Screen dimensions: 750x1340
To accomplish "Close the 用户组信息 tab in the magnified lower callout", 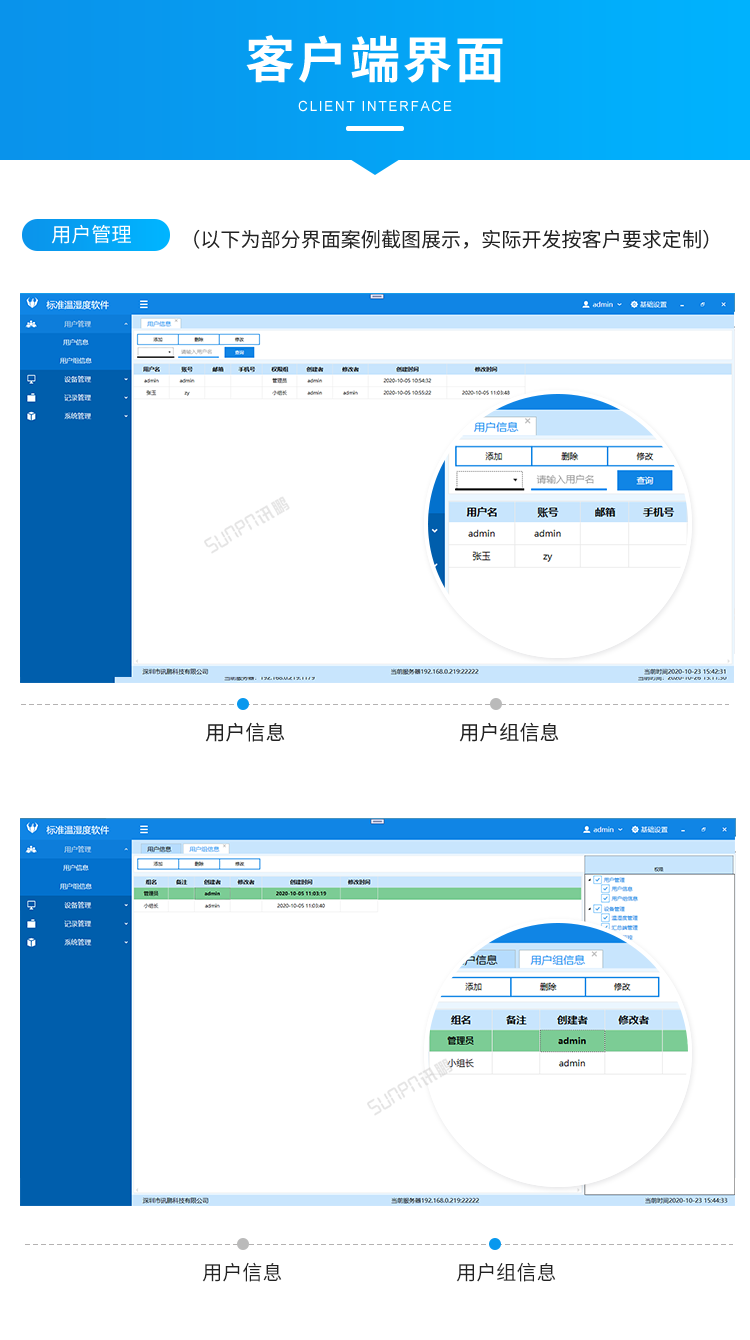I will point(595,954).
